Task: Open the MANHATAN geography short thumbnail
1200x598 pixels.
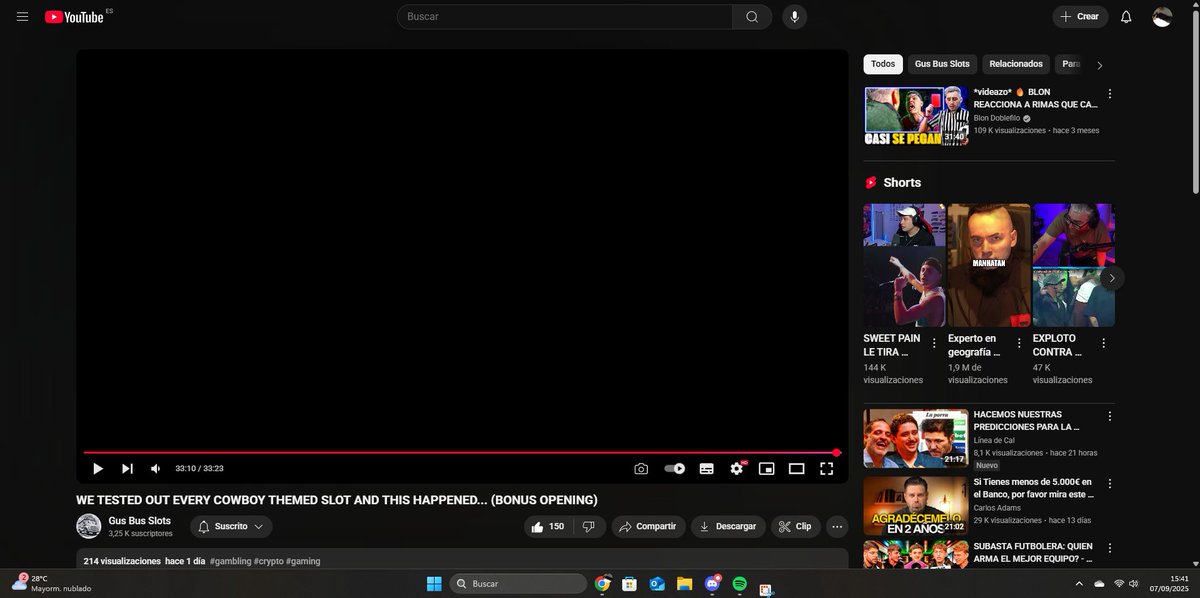Action: click(x=989, y=265)
